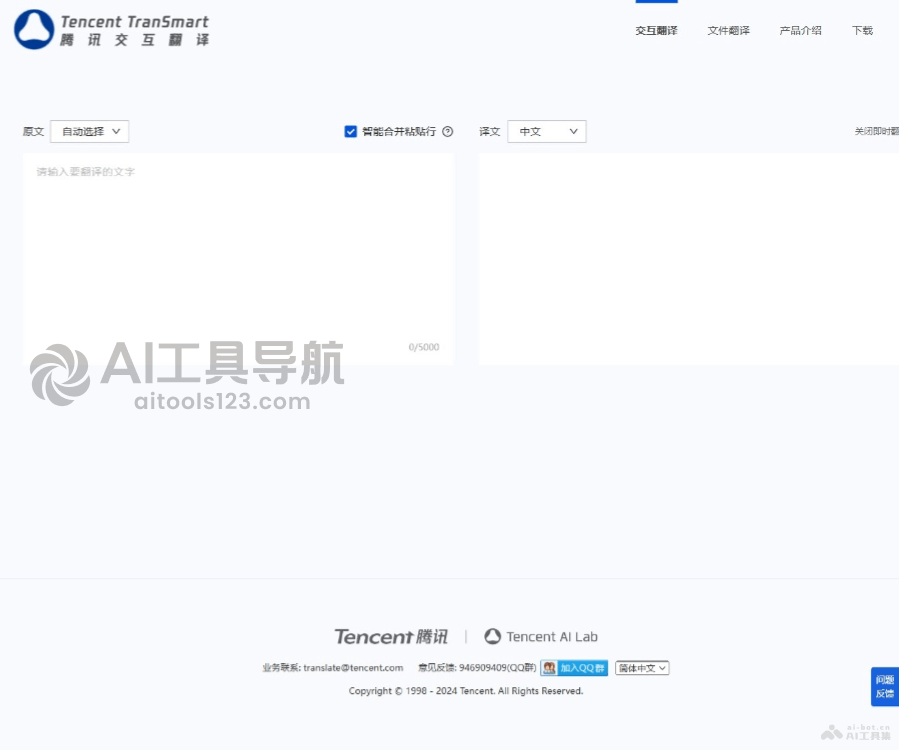Click the translation output panel
This screenshot has height=750, width=900.
(x=689, y=259)
